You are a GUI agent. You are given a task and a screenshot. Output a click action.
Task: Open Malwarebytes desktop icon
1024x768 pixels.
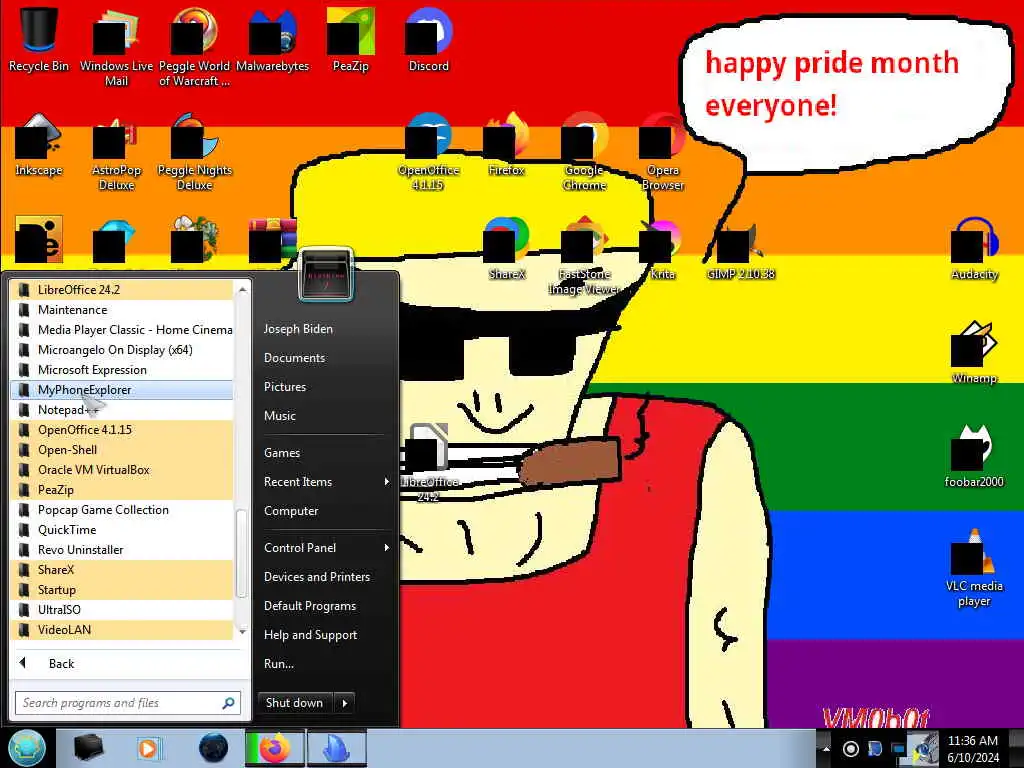point(272,40)
